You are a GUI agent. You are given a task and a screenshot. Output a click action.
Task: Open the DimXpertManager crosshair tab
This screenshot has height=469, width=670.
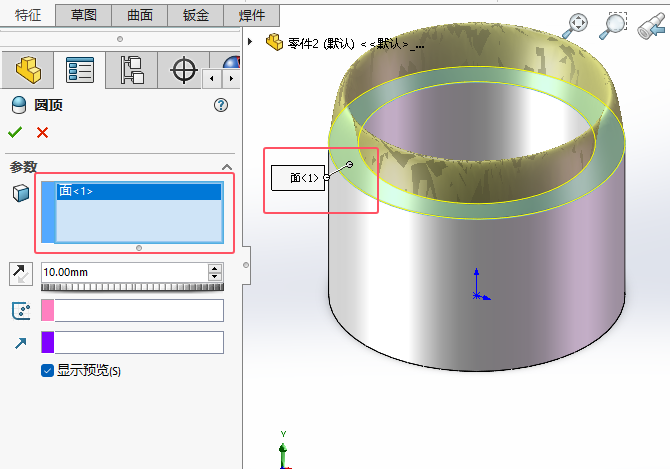184,70
